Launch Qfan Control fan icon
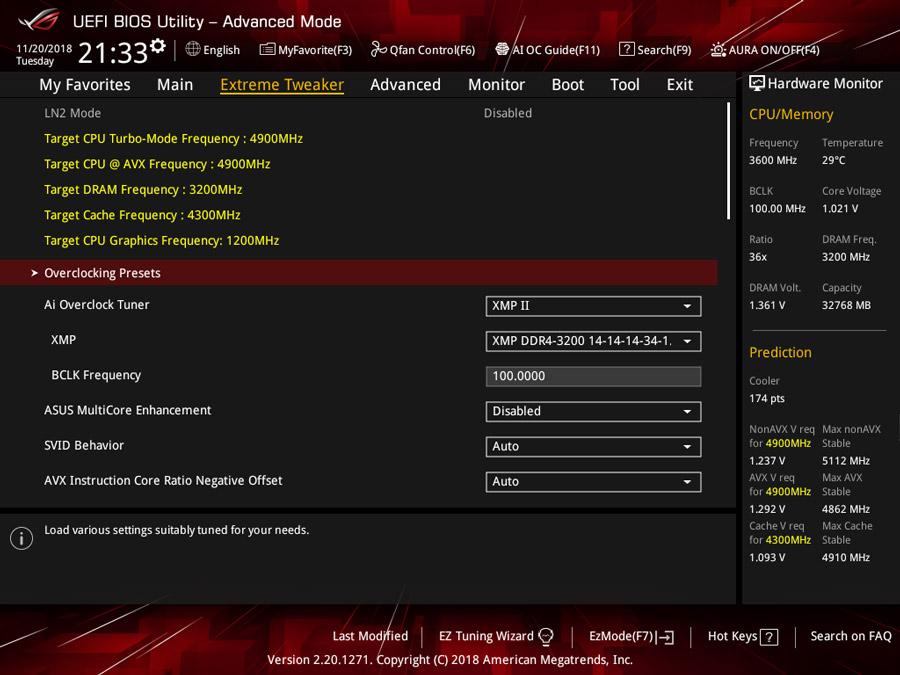The height and width of the screenshot is (675, 900). 378,49
